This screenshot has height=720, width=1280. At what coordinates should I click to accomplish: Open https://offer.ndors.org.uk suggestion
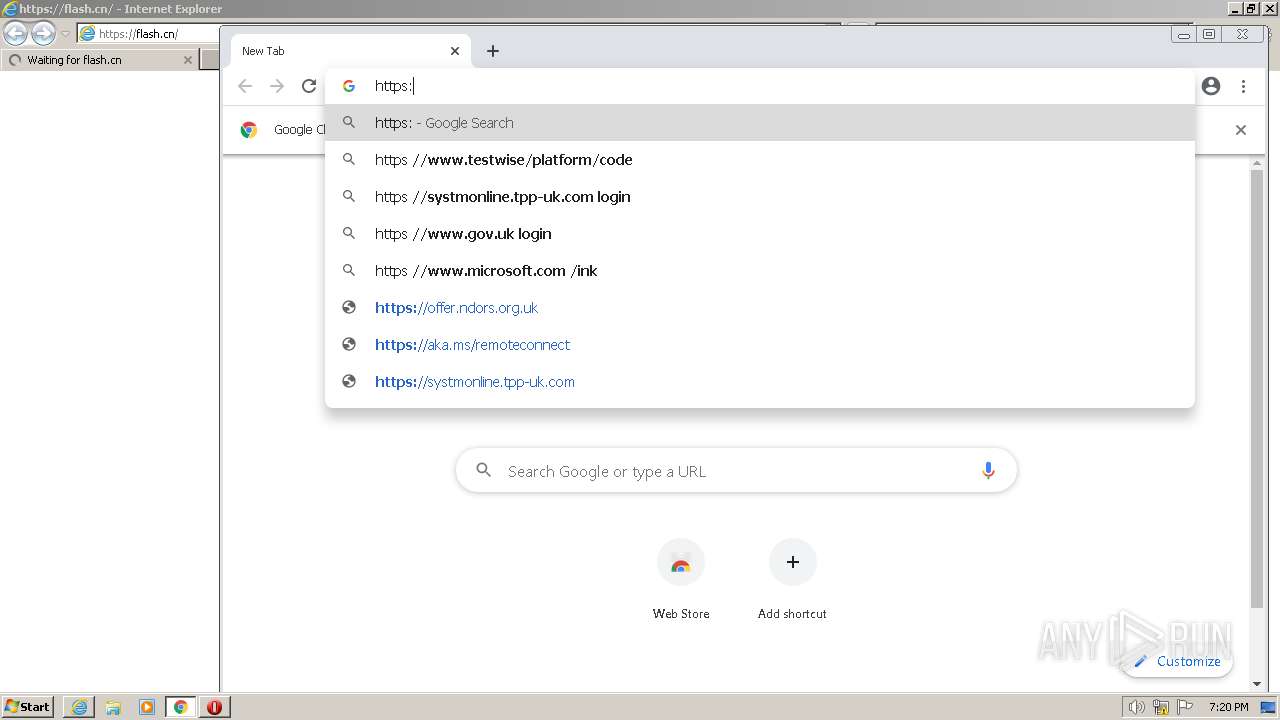point(760,308)
